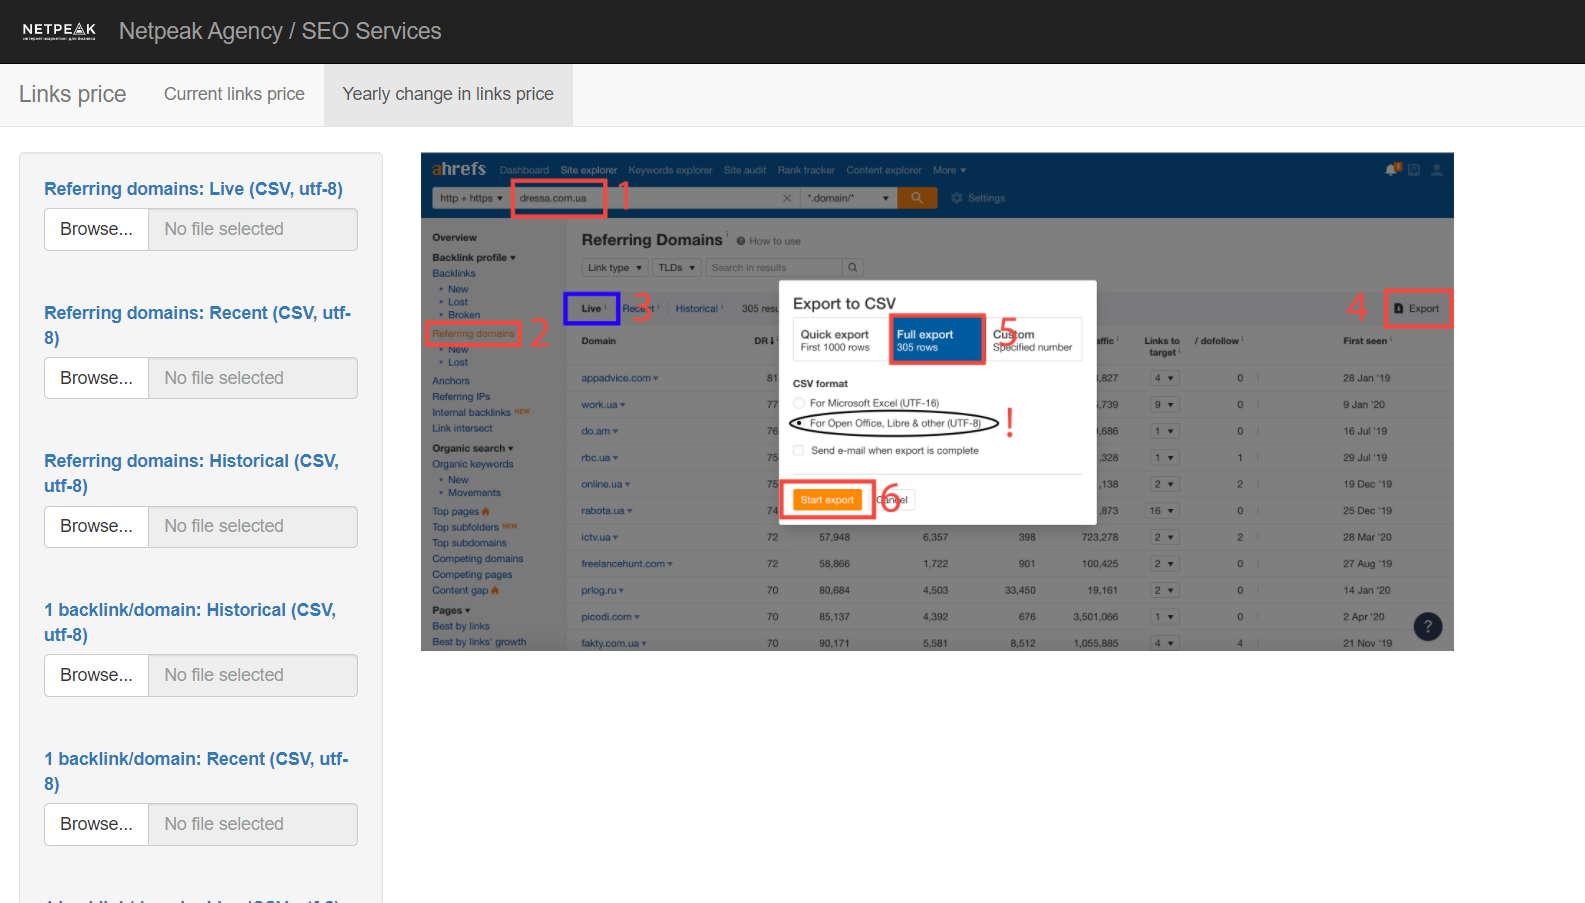Open the Settings gear in the ahrefs screenshot
The height and width of the screenshot is (903, 1585).
[x=978, y=198]
